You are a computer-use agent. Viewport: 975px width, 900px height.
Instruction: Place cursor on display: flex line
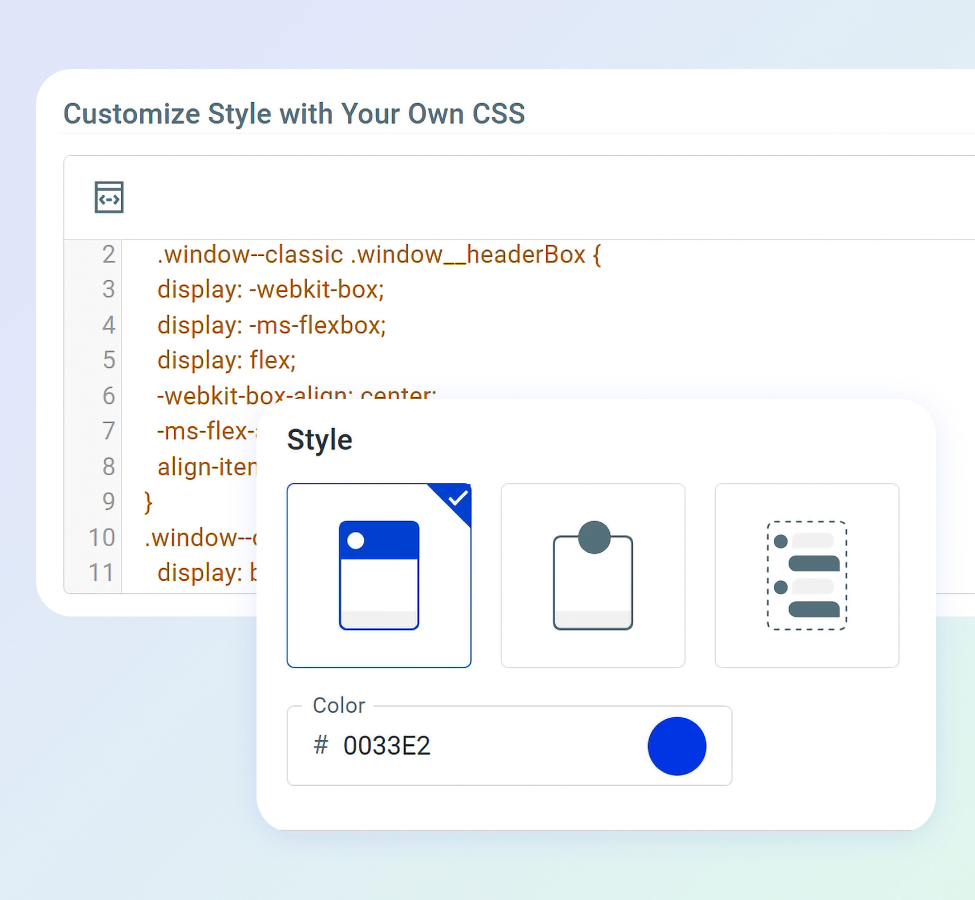[226, 360]
